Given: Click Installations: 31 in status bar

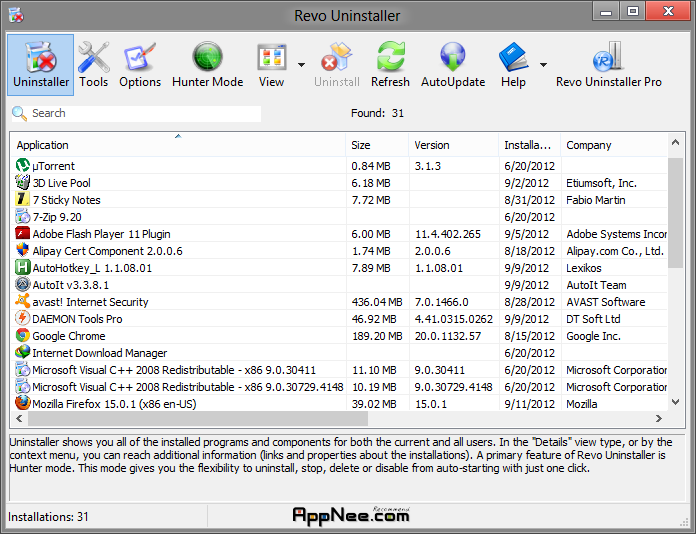Looking at the screenshot, I should (x=48, y=517).
